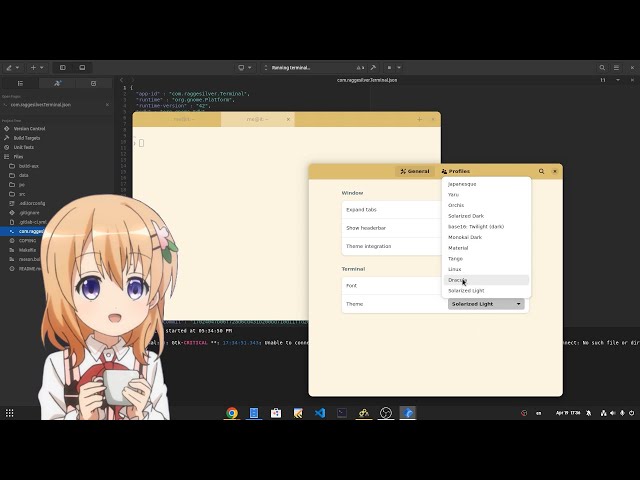The height and width of the screenshot is (480, 640).
Task: Switch to Profiles tab in preferences
Action: point(456,171)
